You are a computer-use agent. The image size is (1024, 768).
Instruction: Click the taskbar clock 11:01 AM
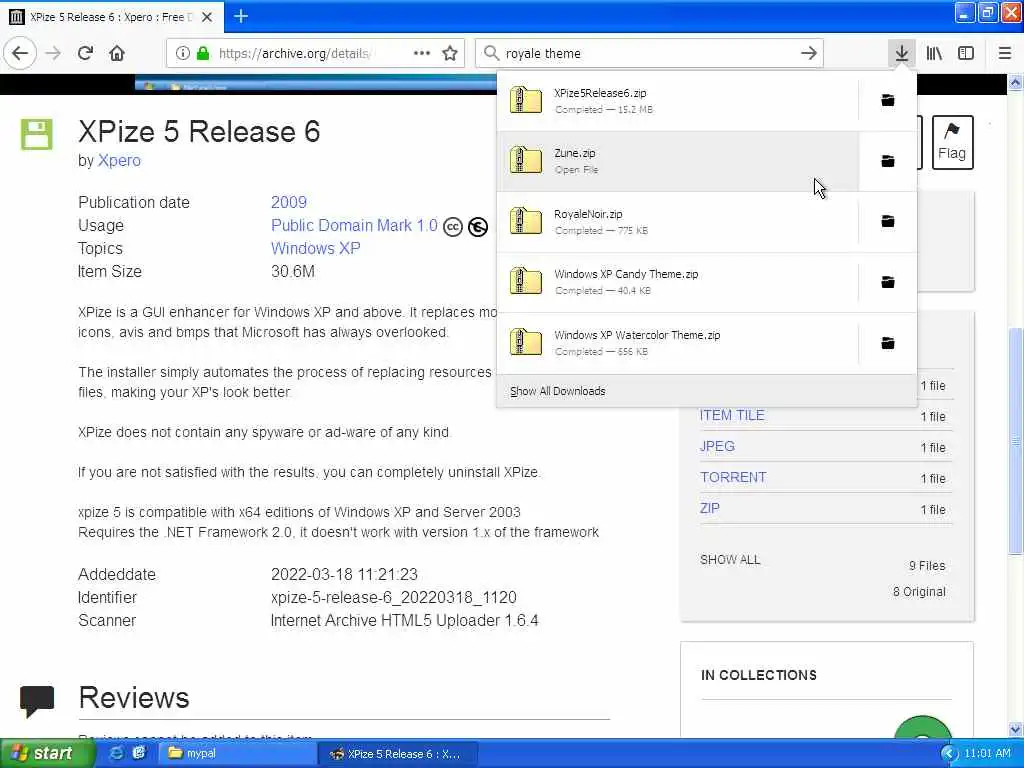click(x=987, y=754)
